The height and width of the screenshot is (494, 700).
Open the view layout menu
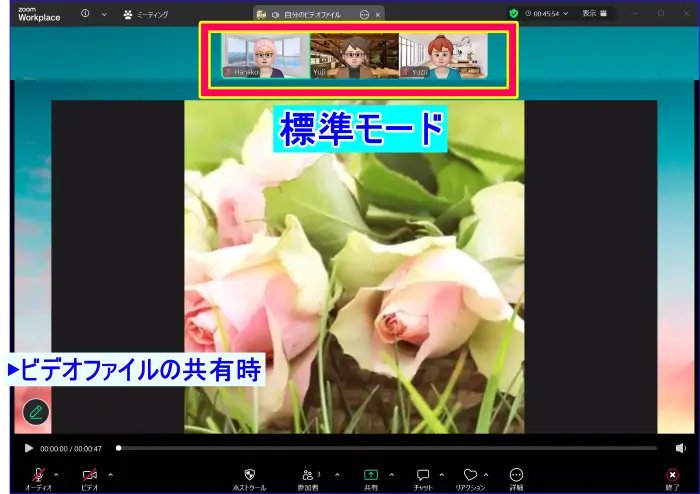click(x=594, y=14)
